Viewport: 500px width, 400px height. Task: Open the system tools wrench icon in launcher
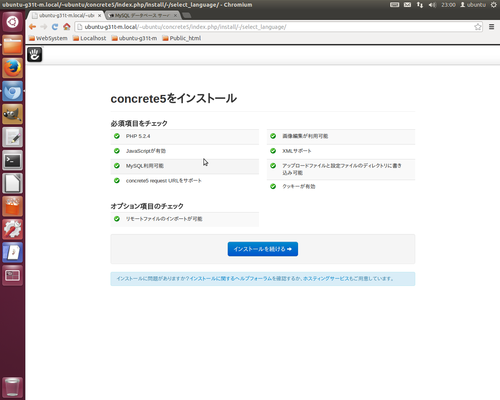click(13, 229)
